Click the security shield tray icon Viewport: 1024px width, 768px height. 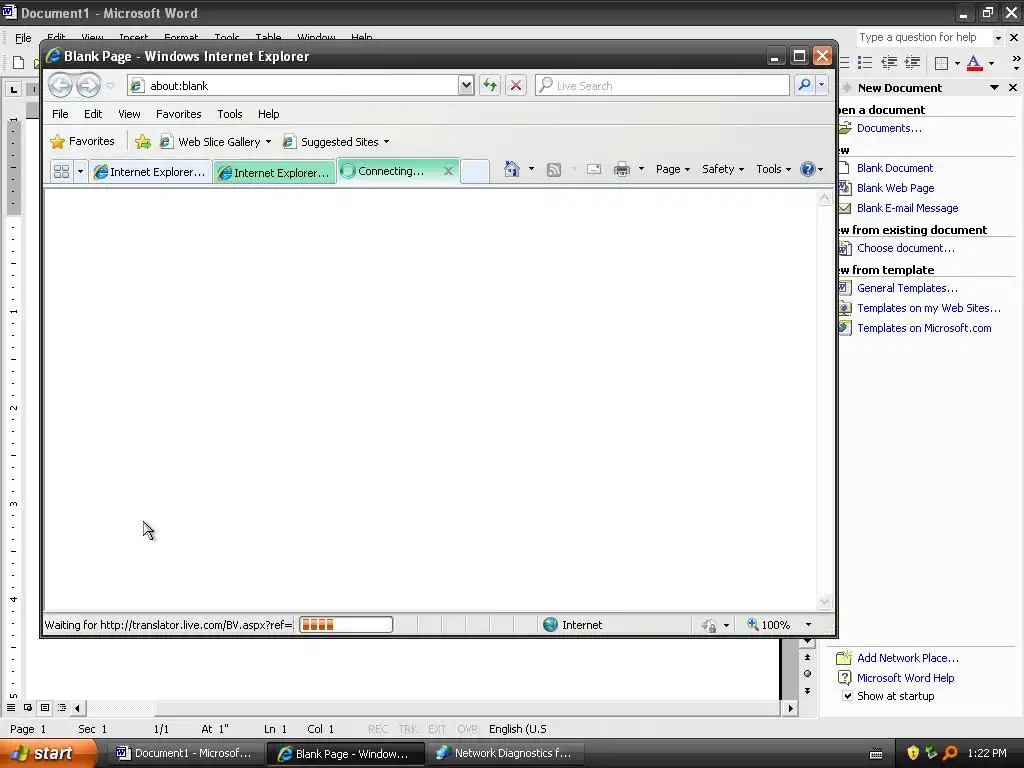913,753
